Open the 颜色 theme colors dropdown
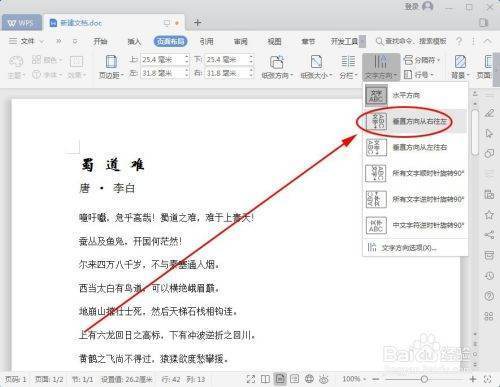The height and width of the screenshot is (387, 500). click(x=47, y=60)
